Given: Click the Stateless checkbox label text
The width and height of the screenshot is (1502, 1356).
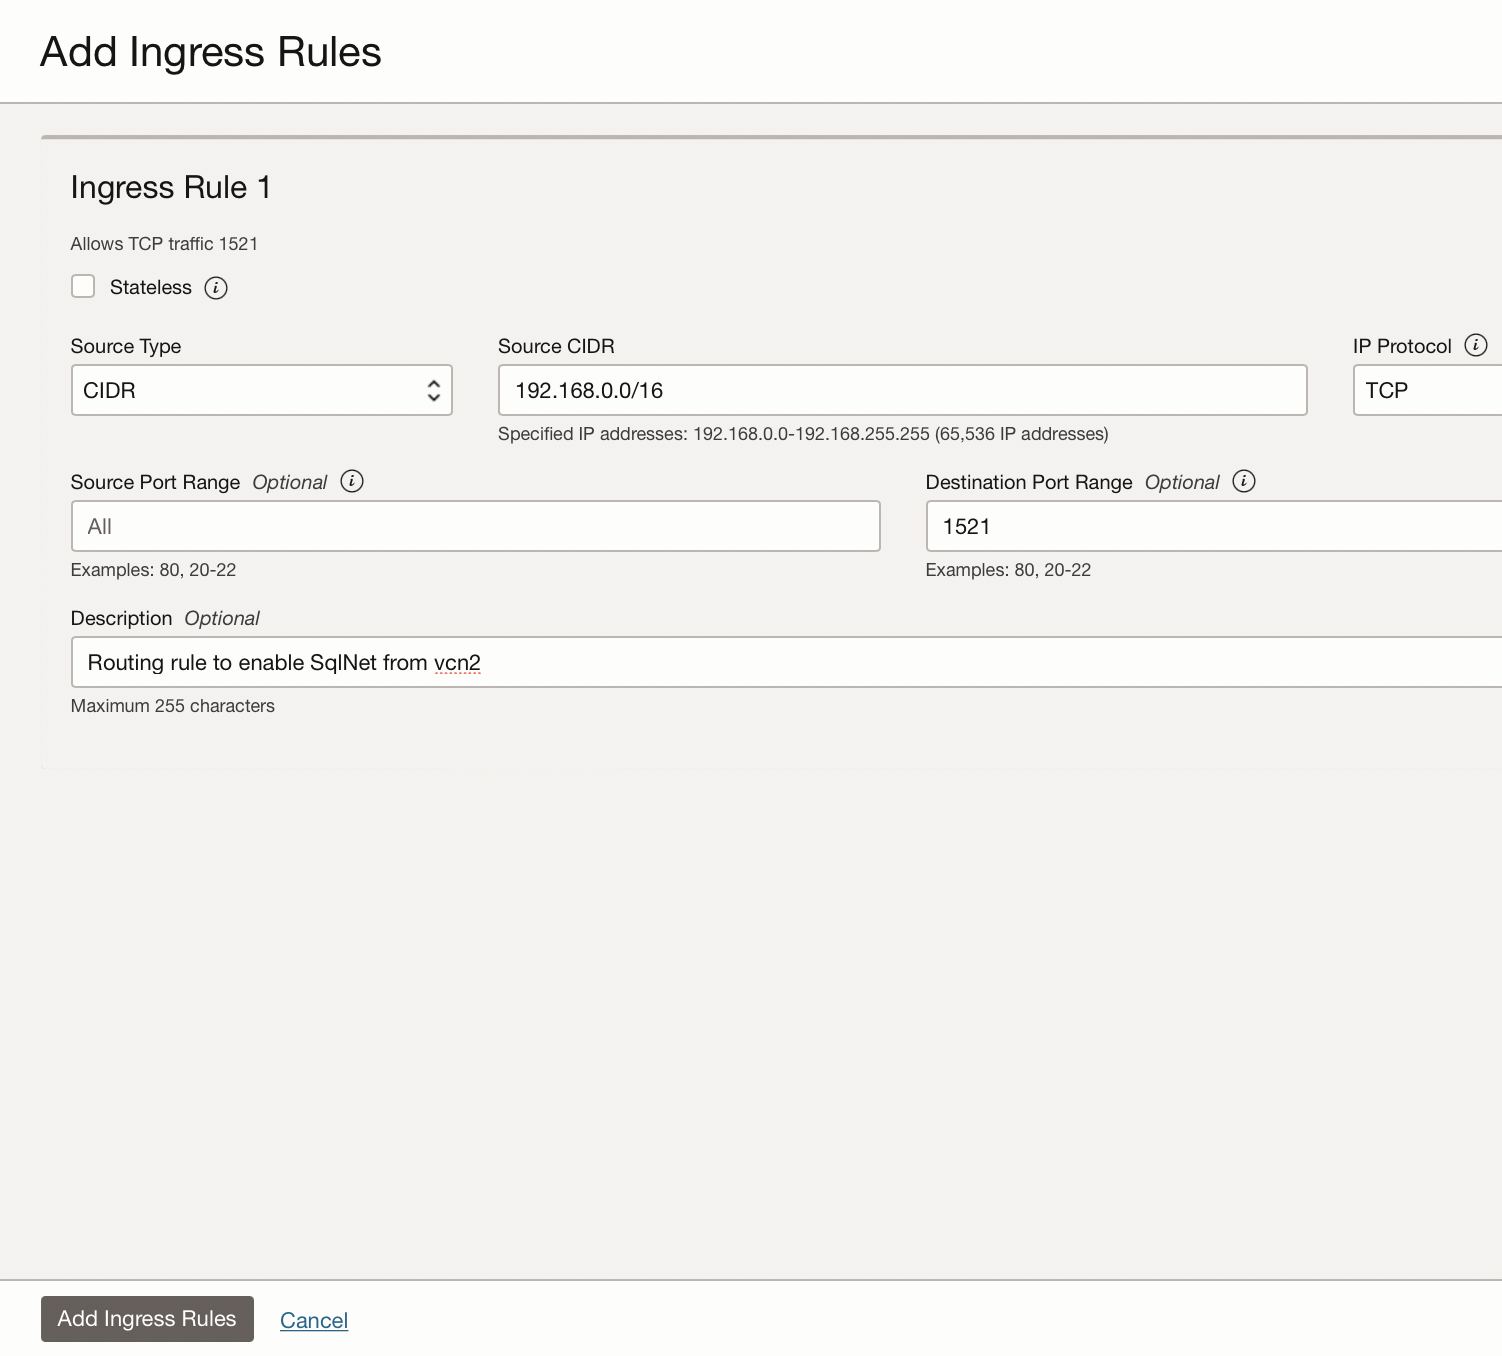Looking at the screenshot, I should point(150,288).
